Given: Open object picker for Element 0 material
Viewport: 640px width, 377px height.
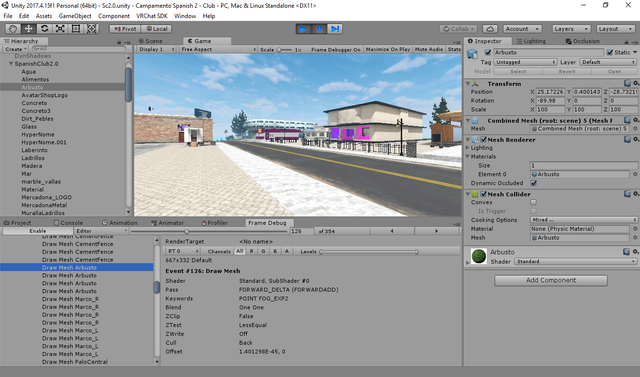Looking at the screenshot, I should 635,174.
